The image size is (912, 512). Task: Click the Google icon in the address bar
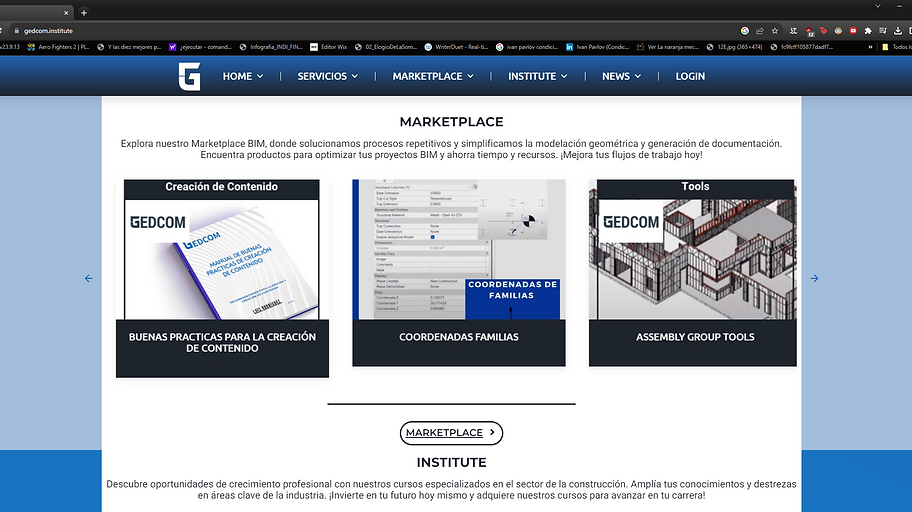[744, 31]
